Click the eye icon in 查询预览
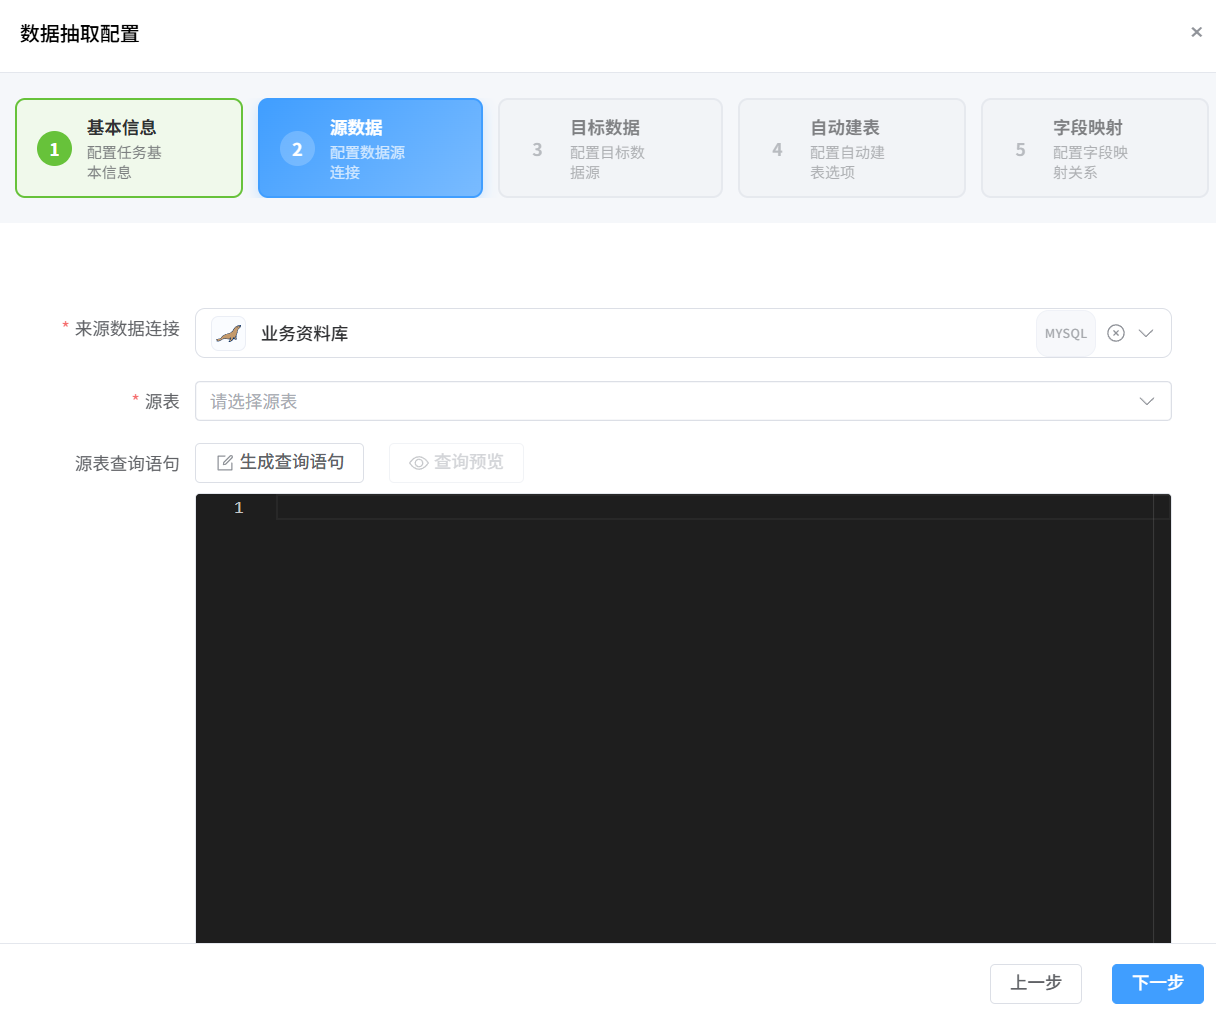Image resolution: width=1216 pixels, height=1016 pixels. pyautogui.click(x=419, y=463)
